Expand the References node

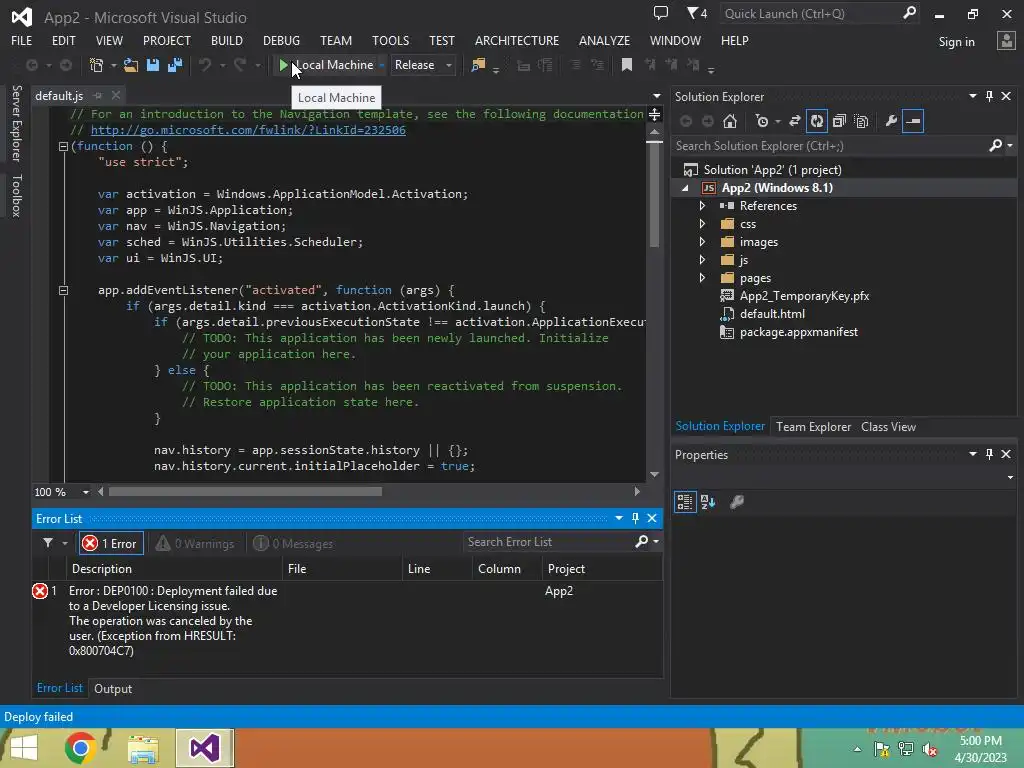(x=702, y=206)
